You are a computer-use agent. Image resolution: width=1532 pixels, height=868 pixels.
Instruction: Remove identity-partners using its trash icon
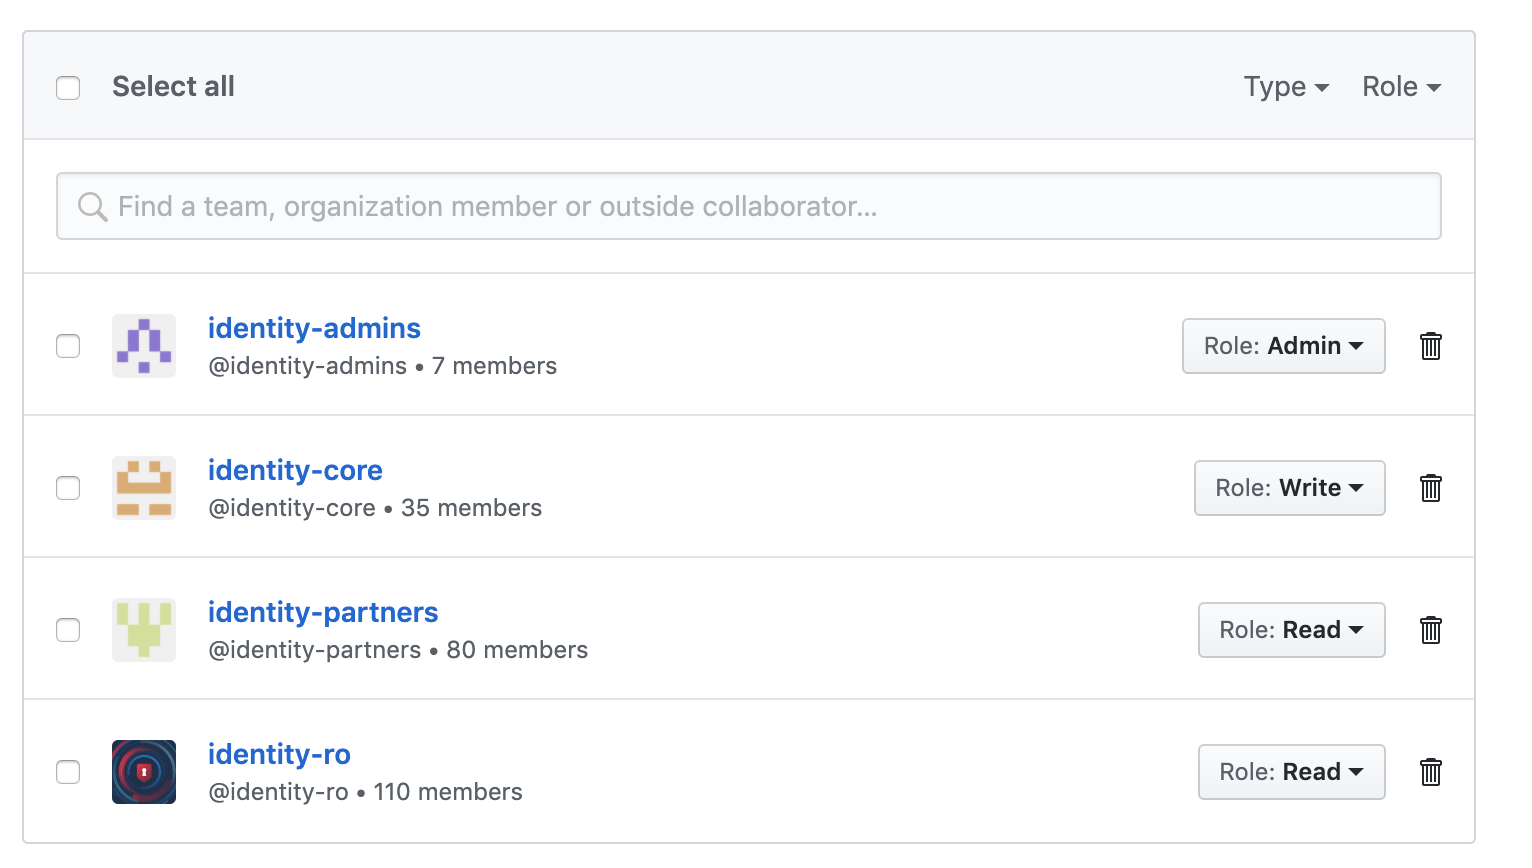pos(1430,630)
